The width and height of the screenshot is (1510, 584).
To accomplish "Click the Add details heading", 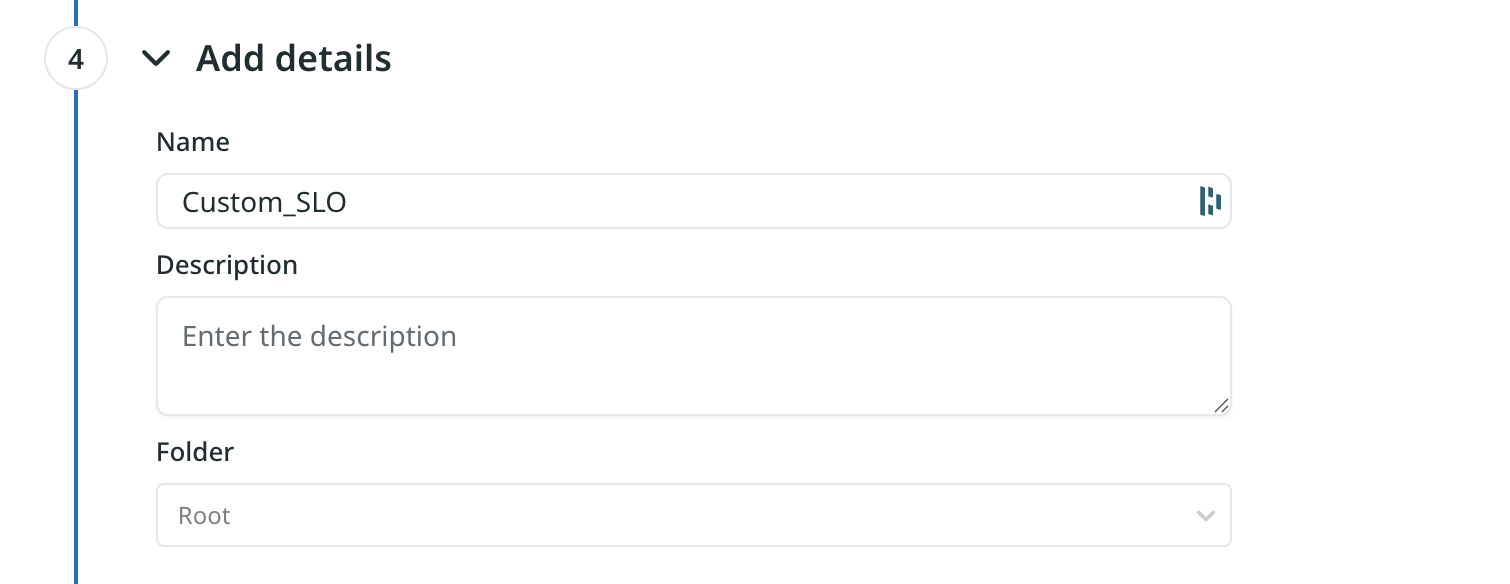I will click(x=294, y=59).
